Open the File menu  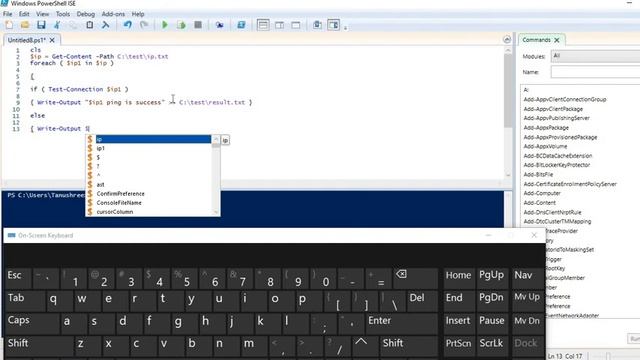click(7, 14)
